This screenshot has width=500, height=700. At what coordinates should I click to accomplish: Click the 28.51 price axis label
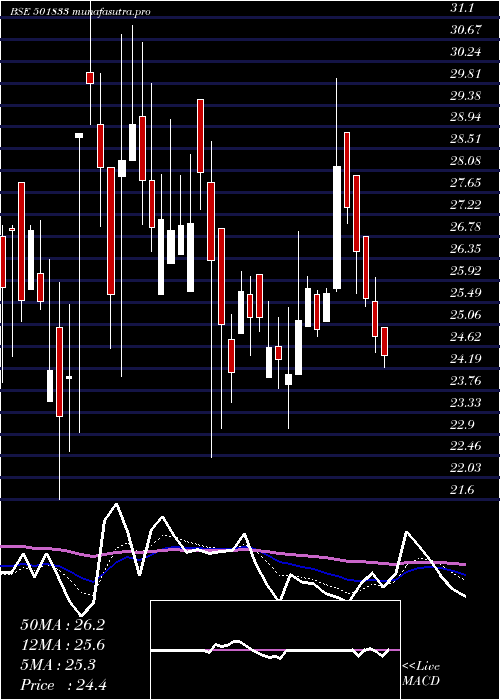(467, 139)
